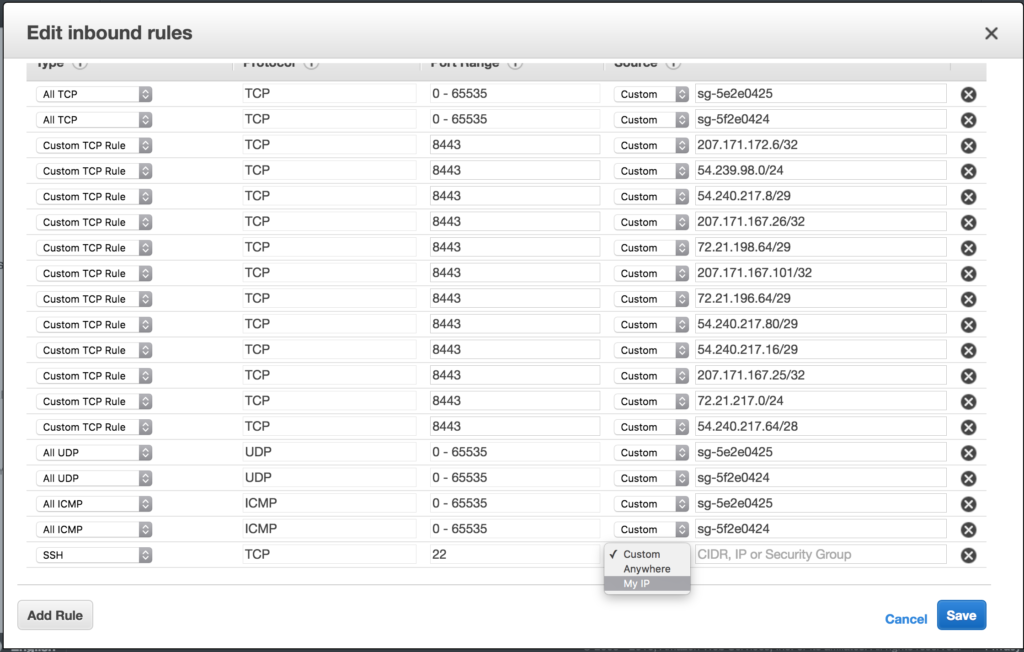Image resolution: width=1024 pixels, height=652 pixels.
Task: Choose Anywhere from the source menu
Action: (647, 569)
